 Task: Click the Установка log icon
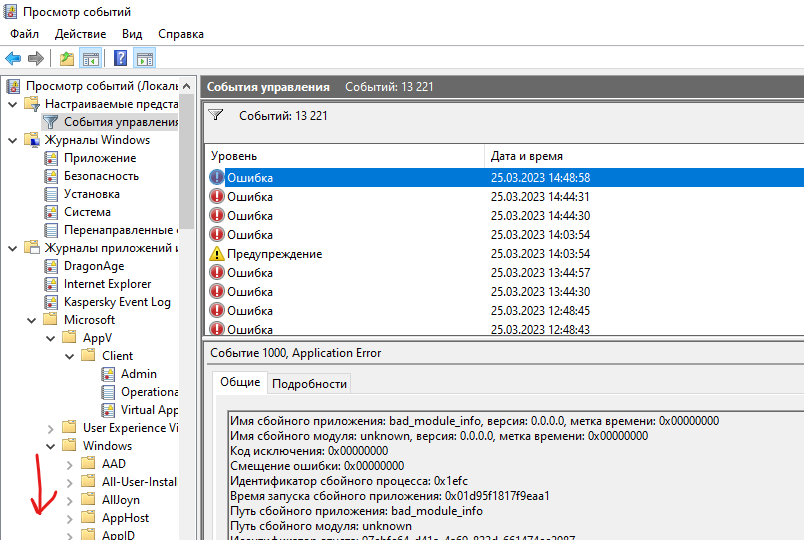[x=51, y=194]
